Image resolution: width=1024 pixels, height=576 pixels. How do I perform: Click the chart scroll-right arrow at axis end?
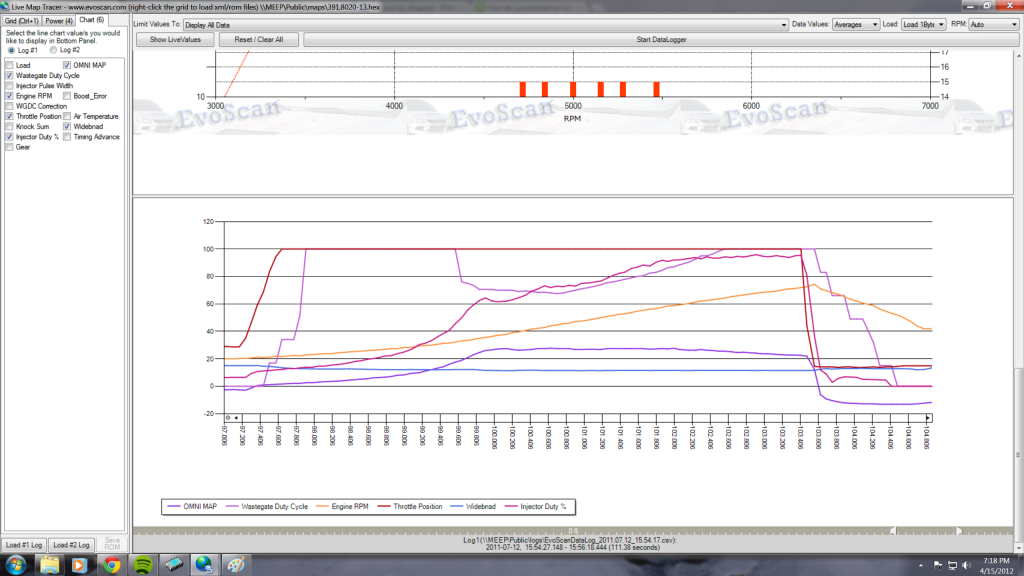928,418
